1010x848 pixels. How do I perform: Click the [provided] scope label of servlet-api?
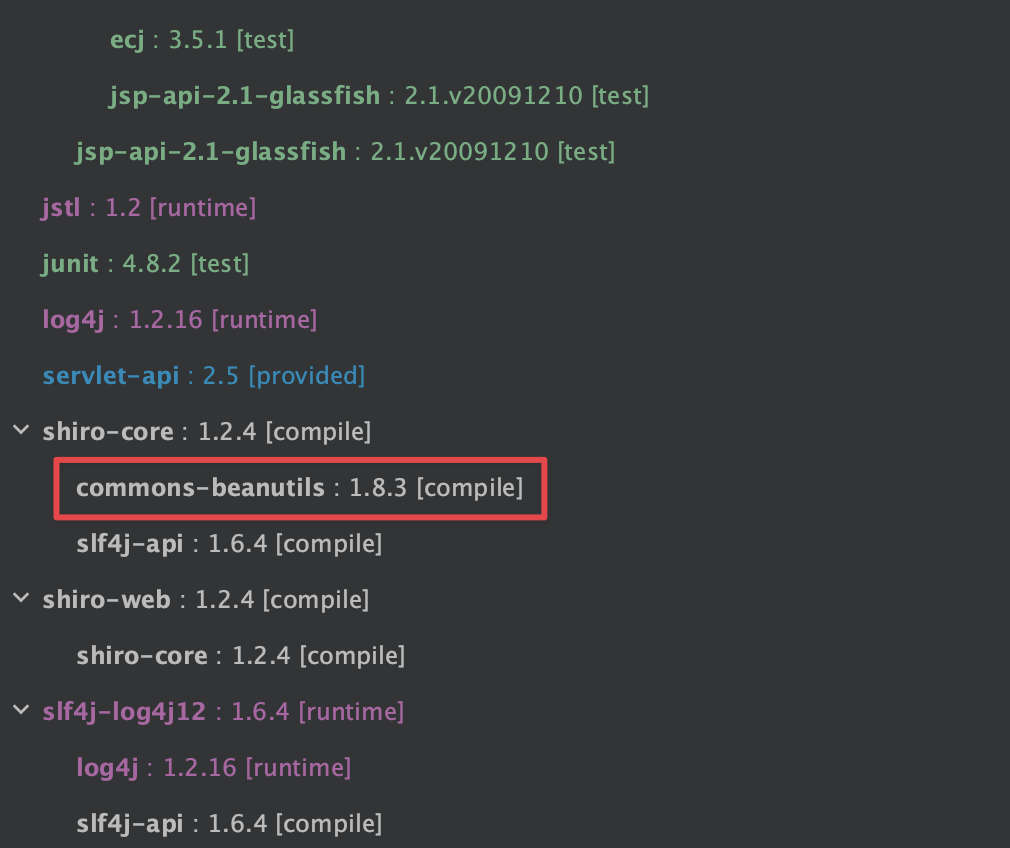click(x=306, y=376)
